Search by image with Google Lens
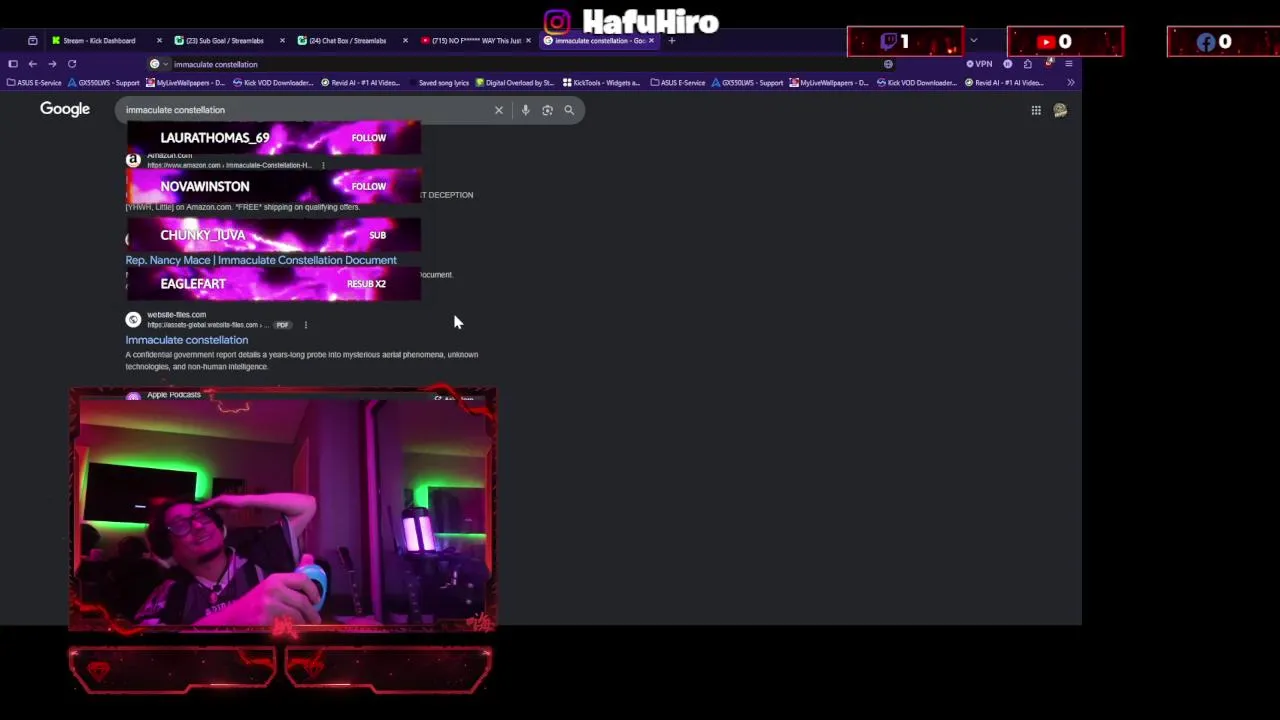Image resolution: width=1280 pixels, height=720 pixels. click(547, 110)
